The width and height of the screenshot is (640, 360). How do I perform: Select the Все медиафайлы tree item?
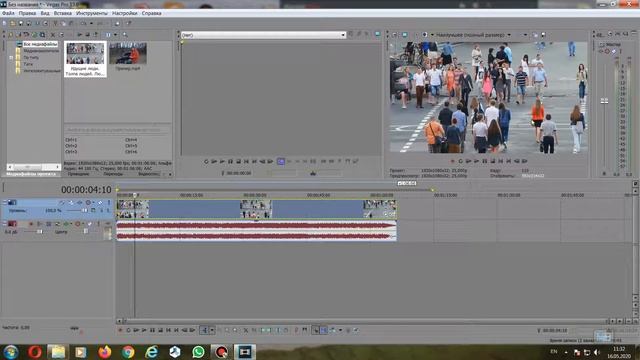point(40,44)
